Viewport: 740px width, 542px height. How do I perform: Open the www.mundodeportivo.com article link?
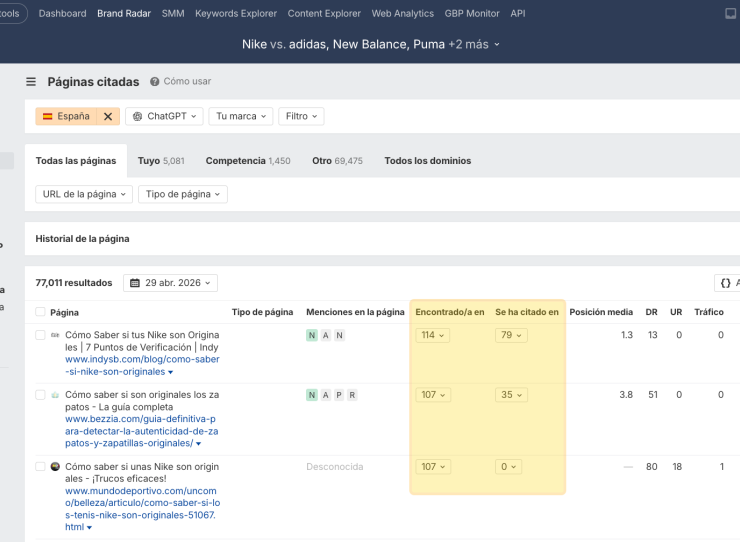pyautogui.click(x=143, y=509)
